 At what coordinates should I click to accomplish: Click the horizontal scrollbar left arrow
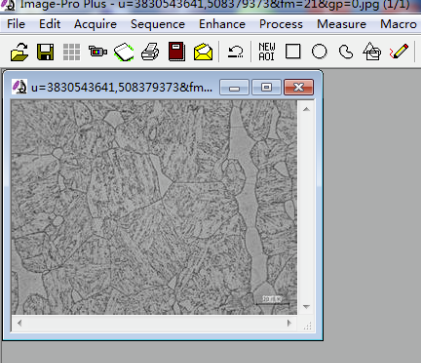20,323
